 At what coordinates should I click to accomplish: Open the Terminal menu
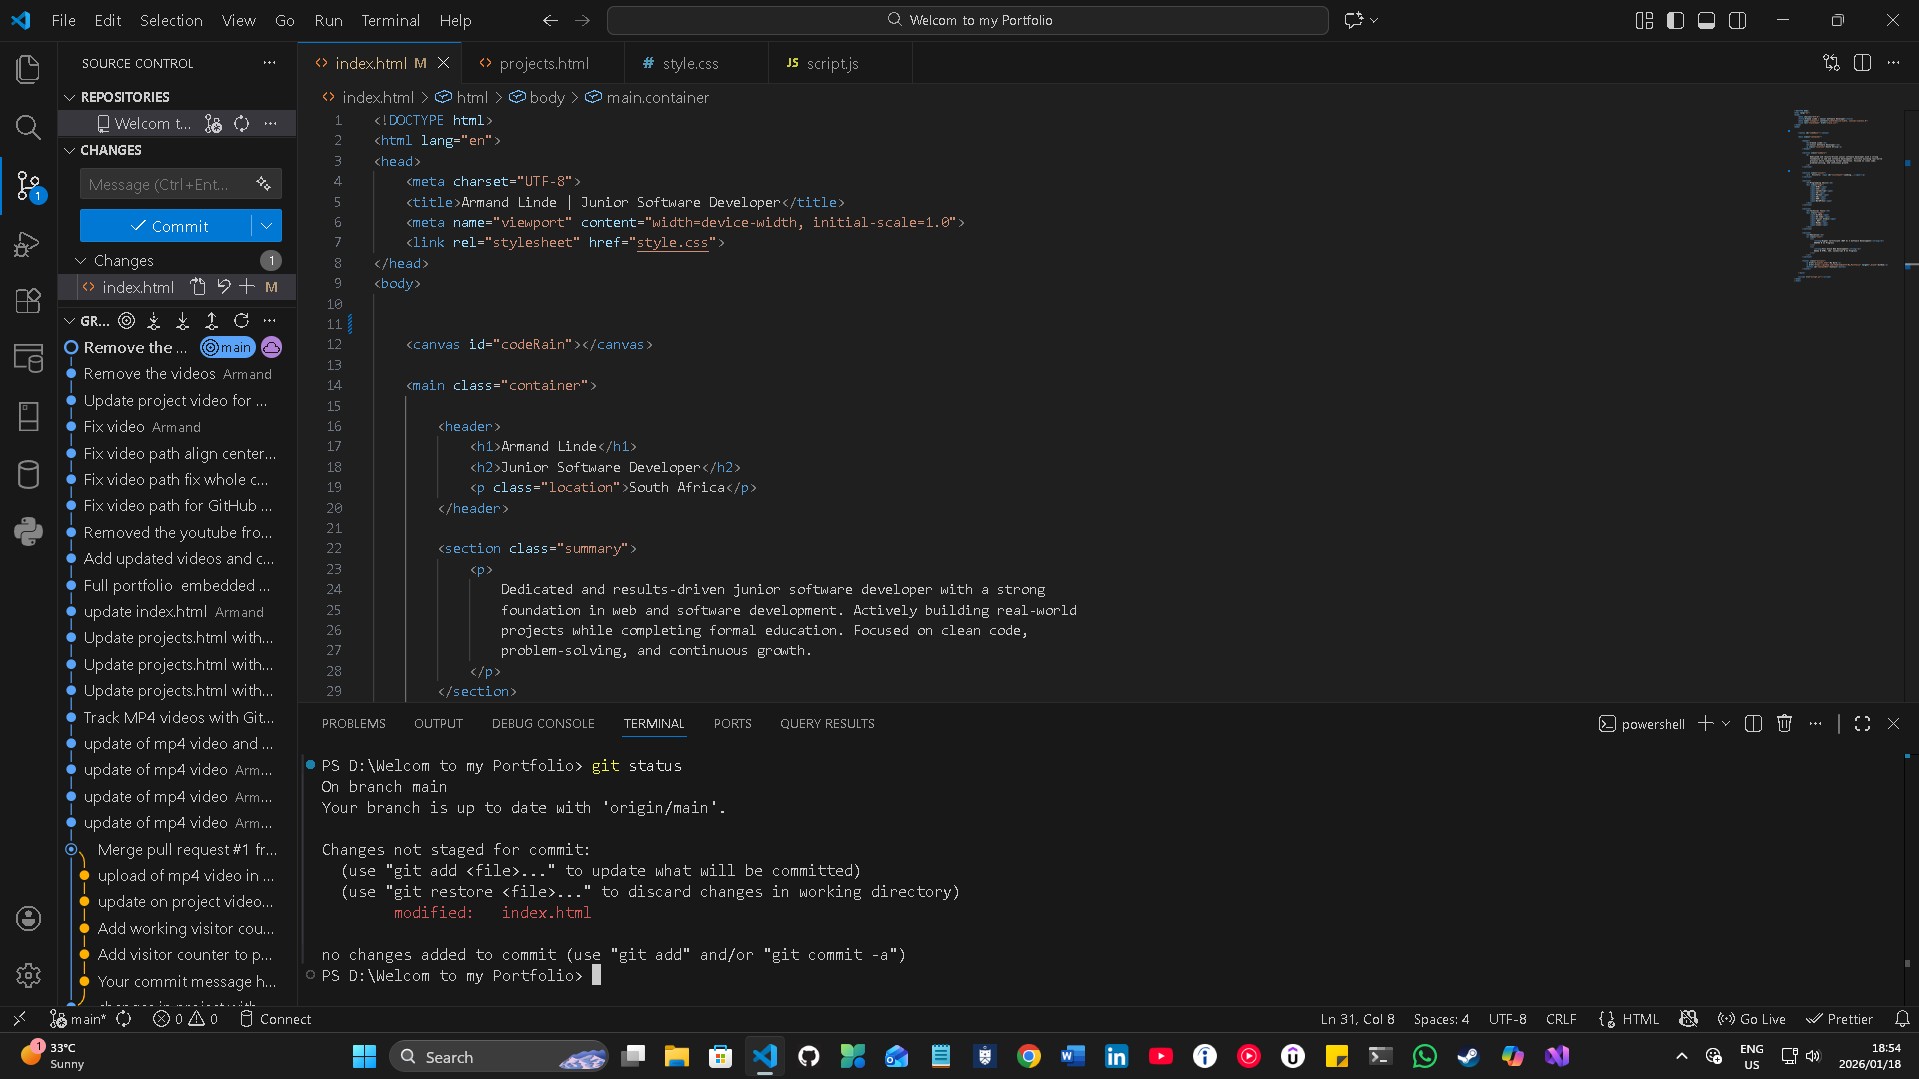pos(389,20)
